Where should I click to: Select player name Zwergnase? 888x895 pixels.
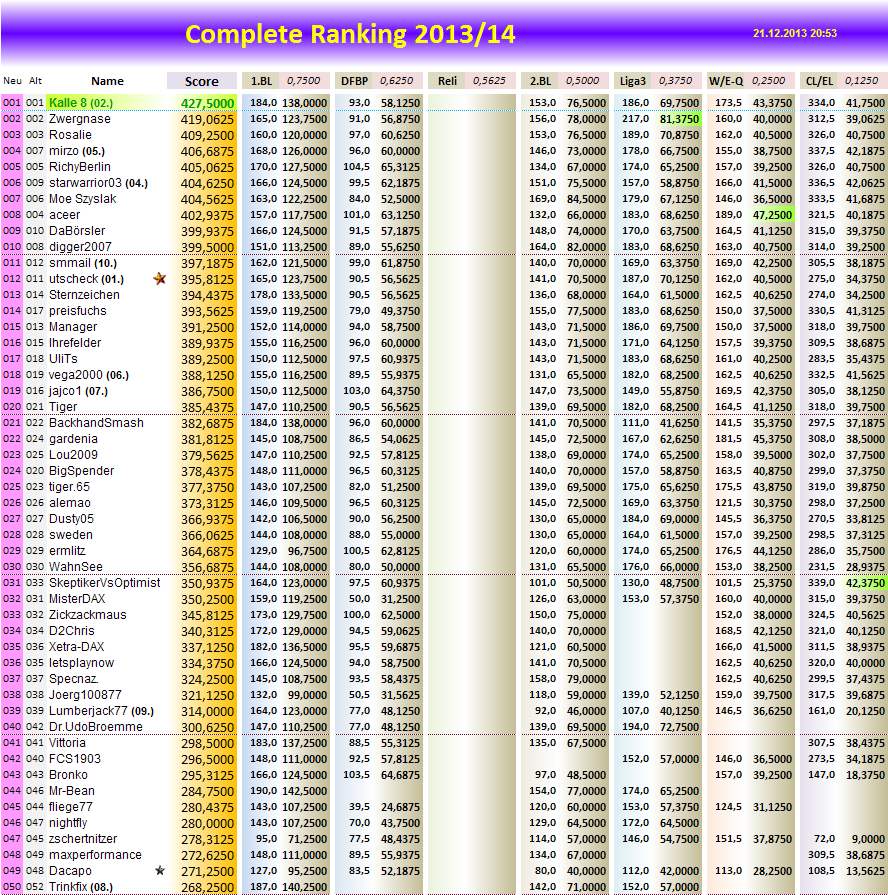coord(80,119)
